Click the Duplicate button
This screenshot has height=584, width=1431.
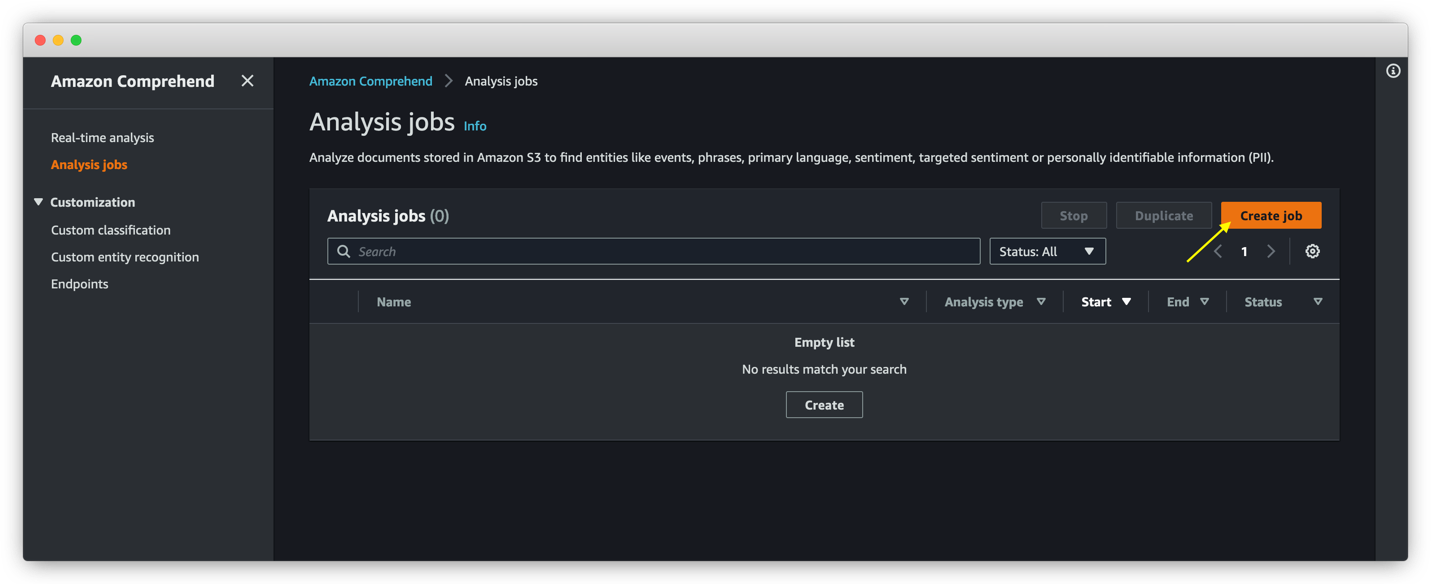1164,216
